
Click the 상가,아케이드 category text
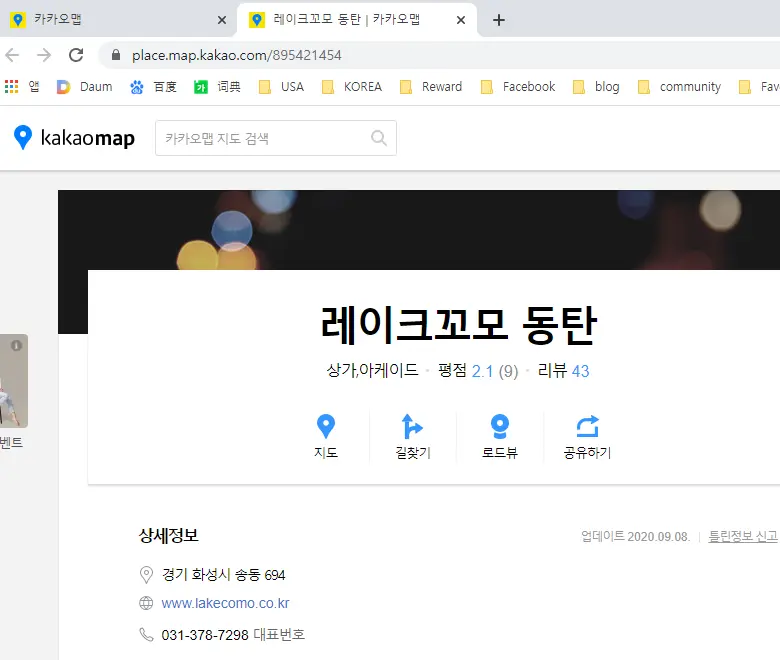pos(372,370)
